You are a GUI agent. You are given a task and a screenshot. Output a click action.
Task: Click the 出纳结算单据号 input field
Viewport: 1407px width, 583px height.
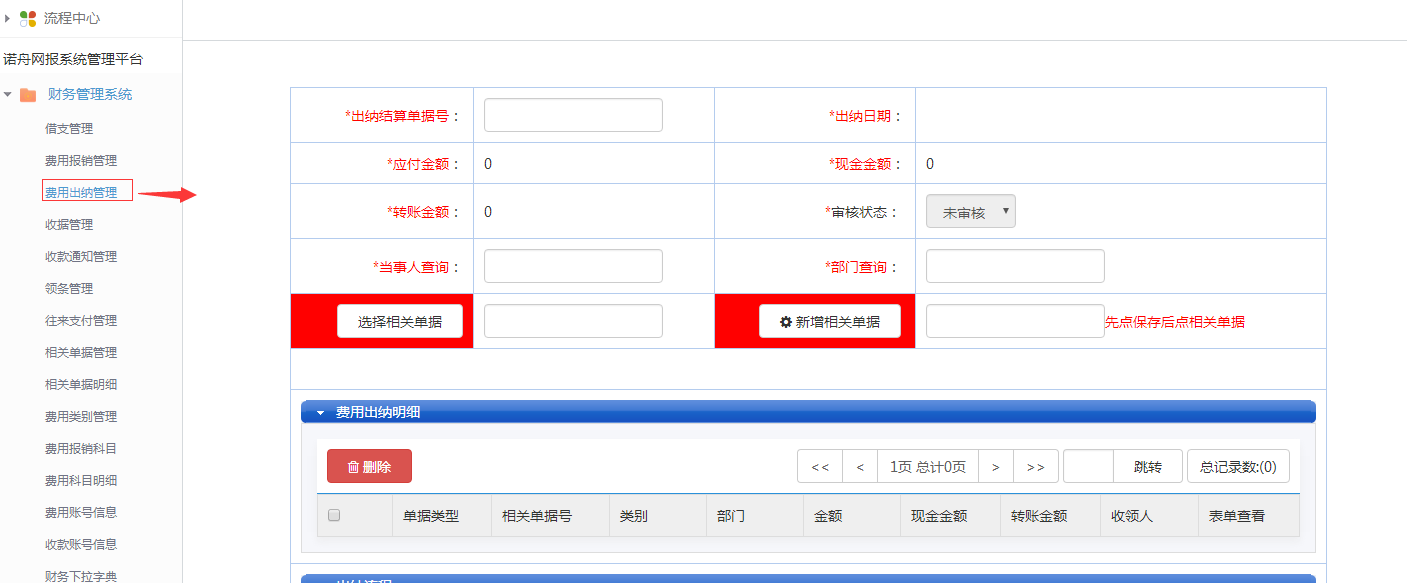[572, 114]
